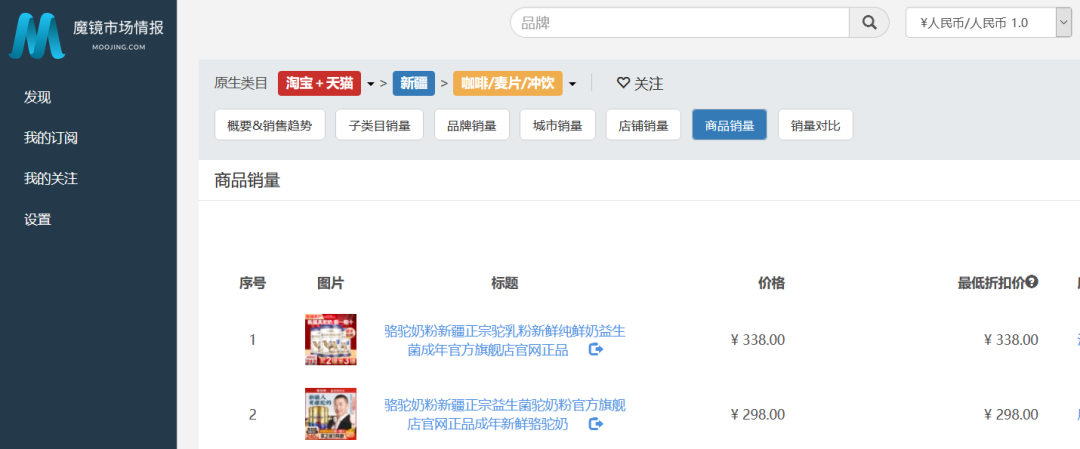Expand the 淘宝+天猫 platform dropdown arrow

pyautogui.click(x=371, y=84)
